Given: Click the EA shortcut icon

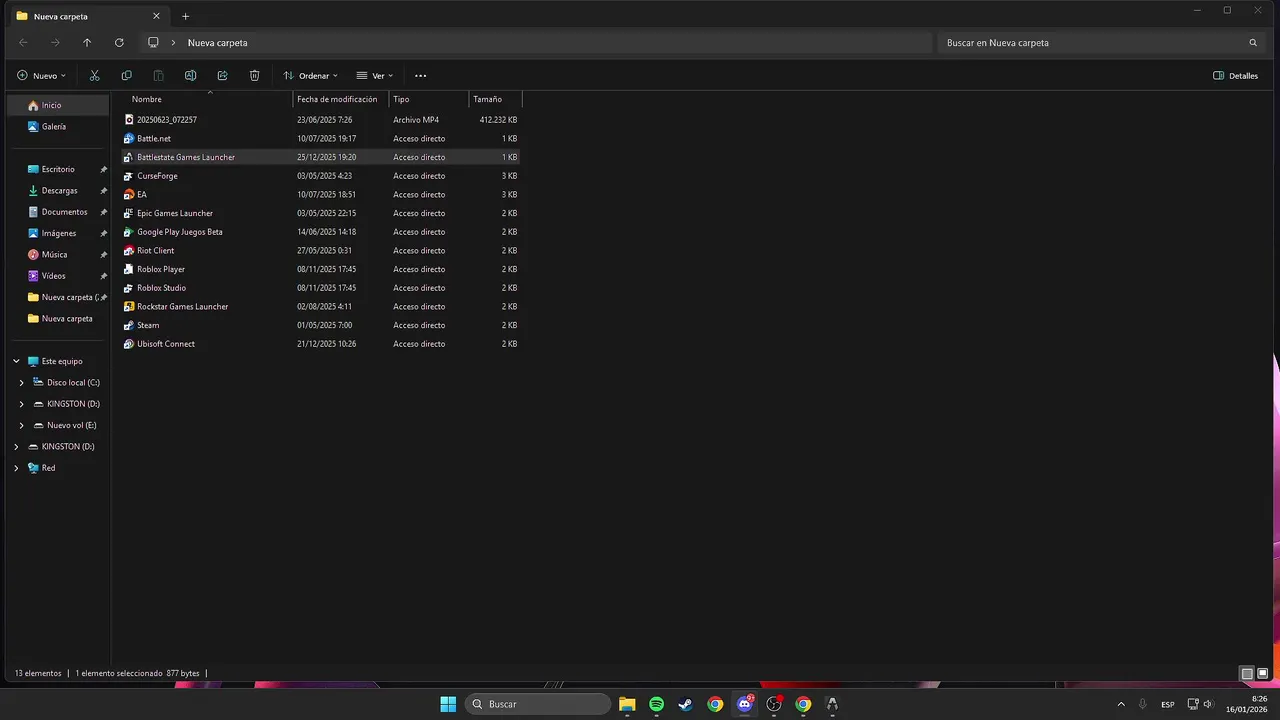Looking at the screenshot, I should pyautogui.click(x=129, y=194).
